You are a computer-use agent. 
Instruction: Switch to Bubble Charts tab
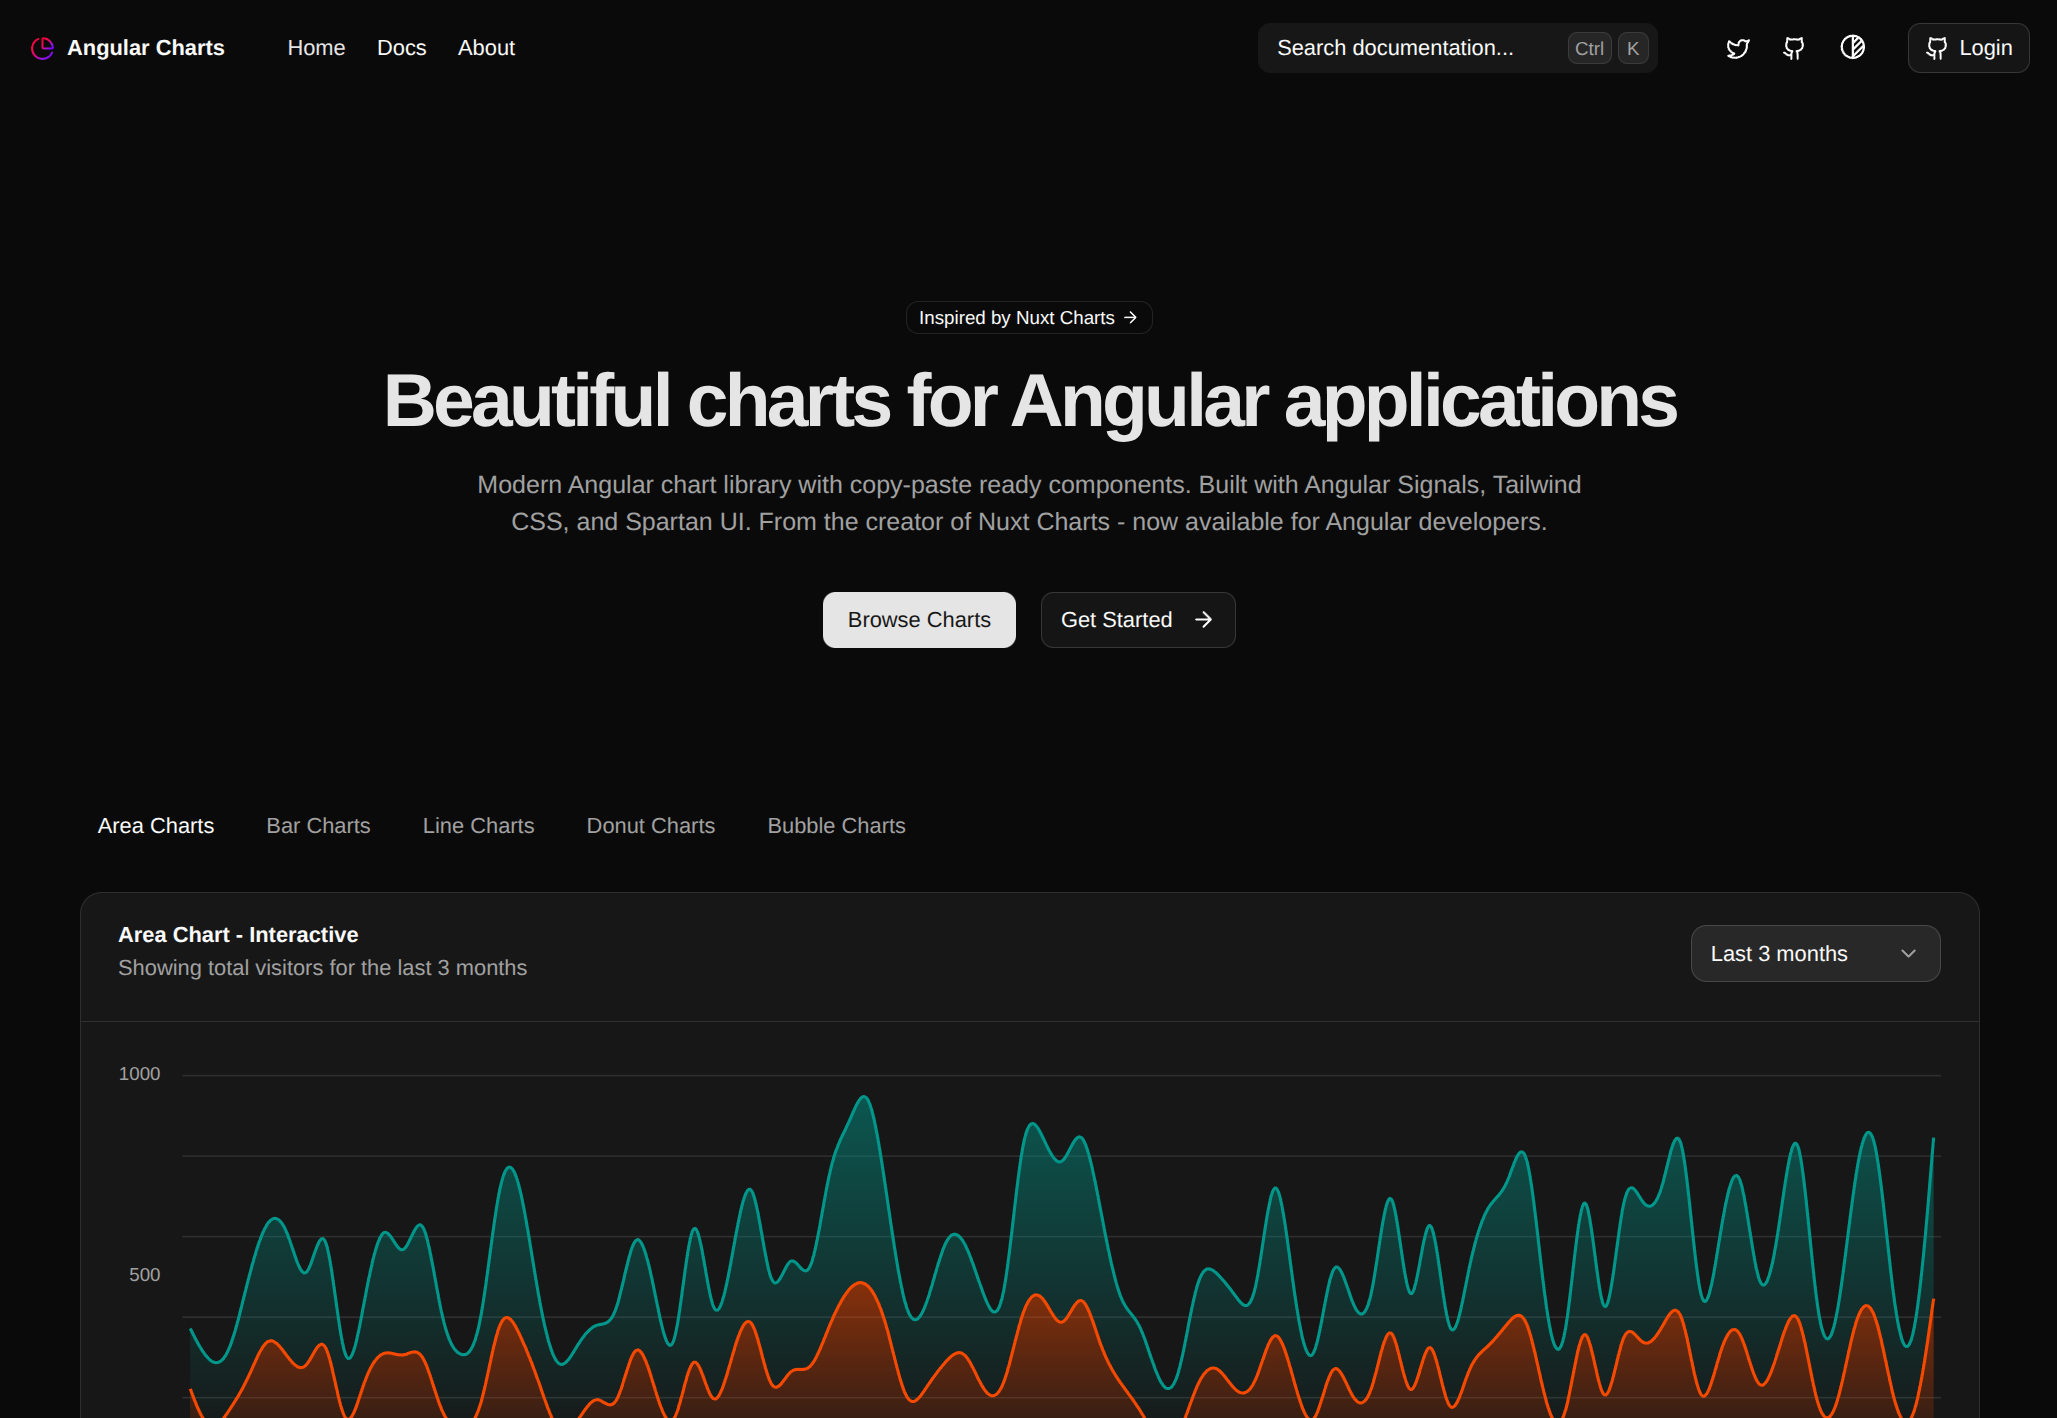pyautogui.click(x=836, y=825)
